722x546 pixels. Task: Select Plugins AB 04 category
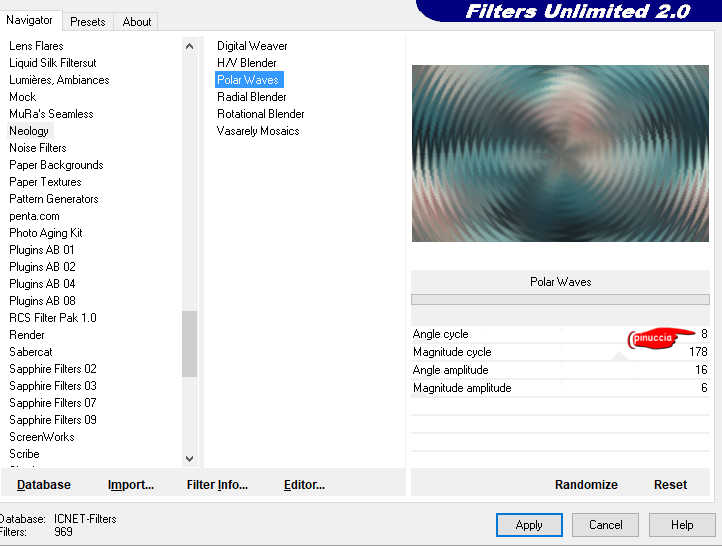coord(42,284)
